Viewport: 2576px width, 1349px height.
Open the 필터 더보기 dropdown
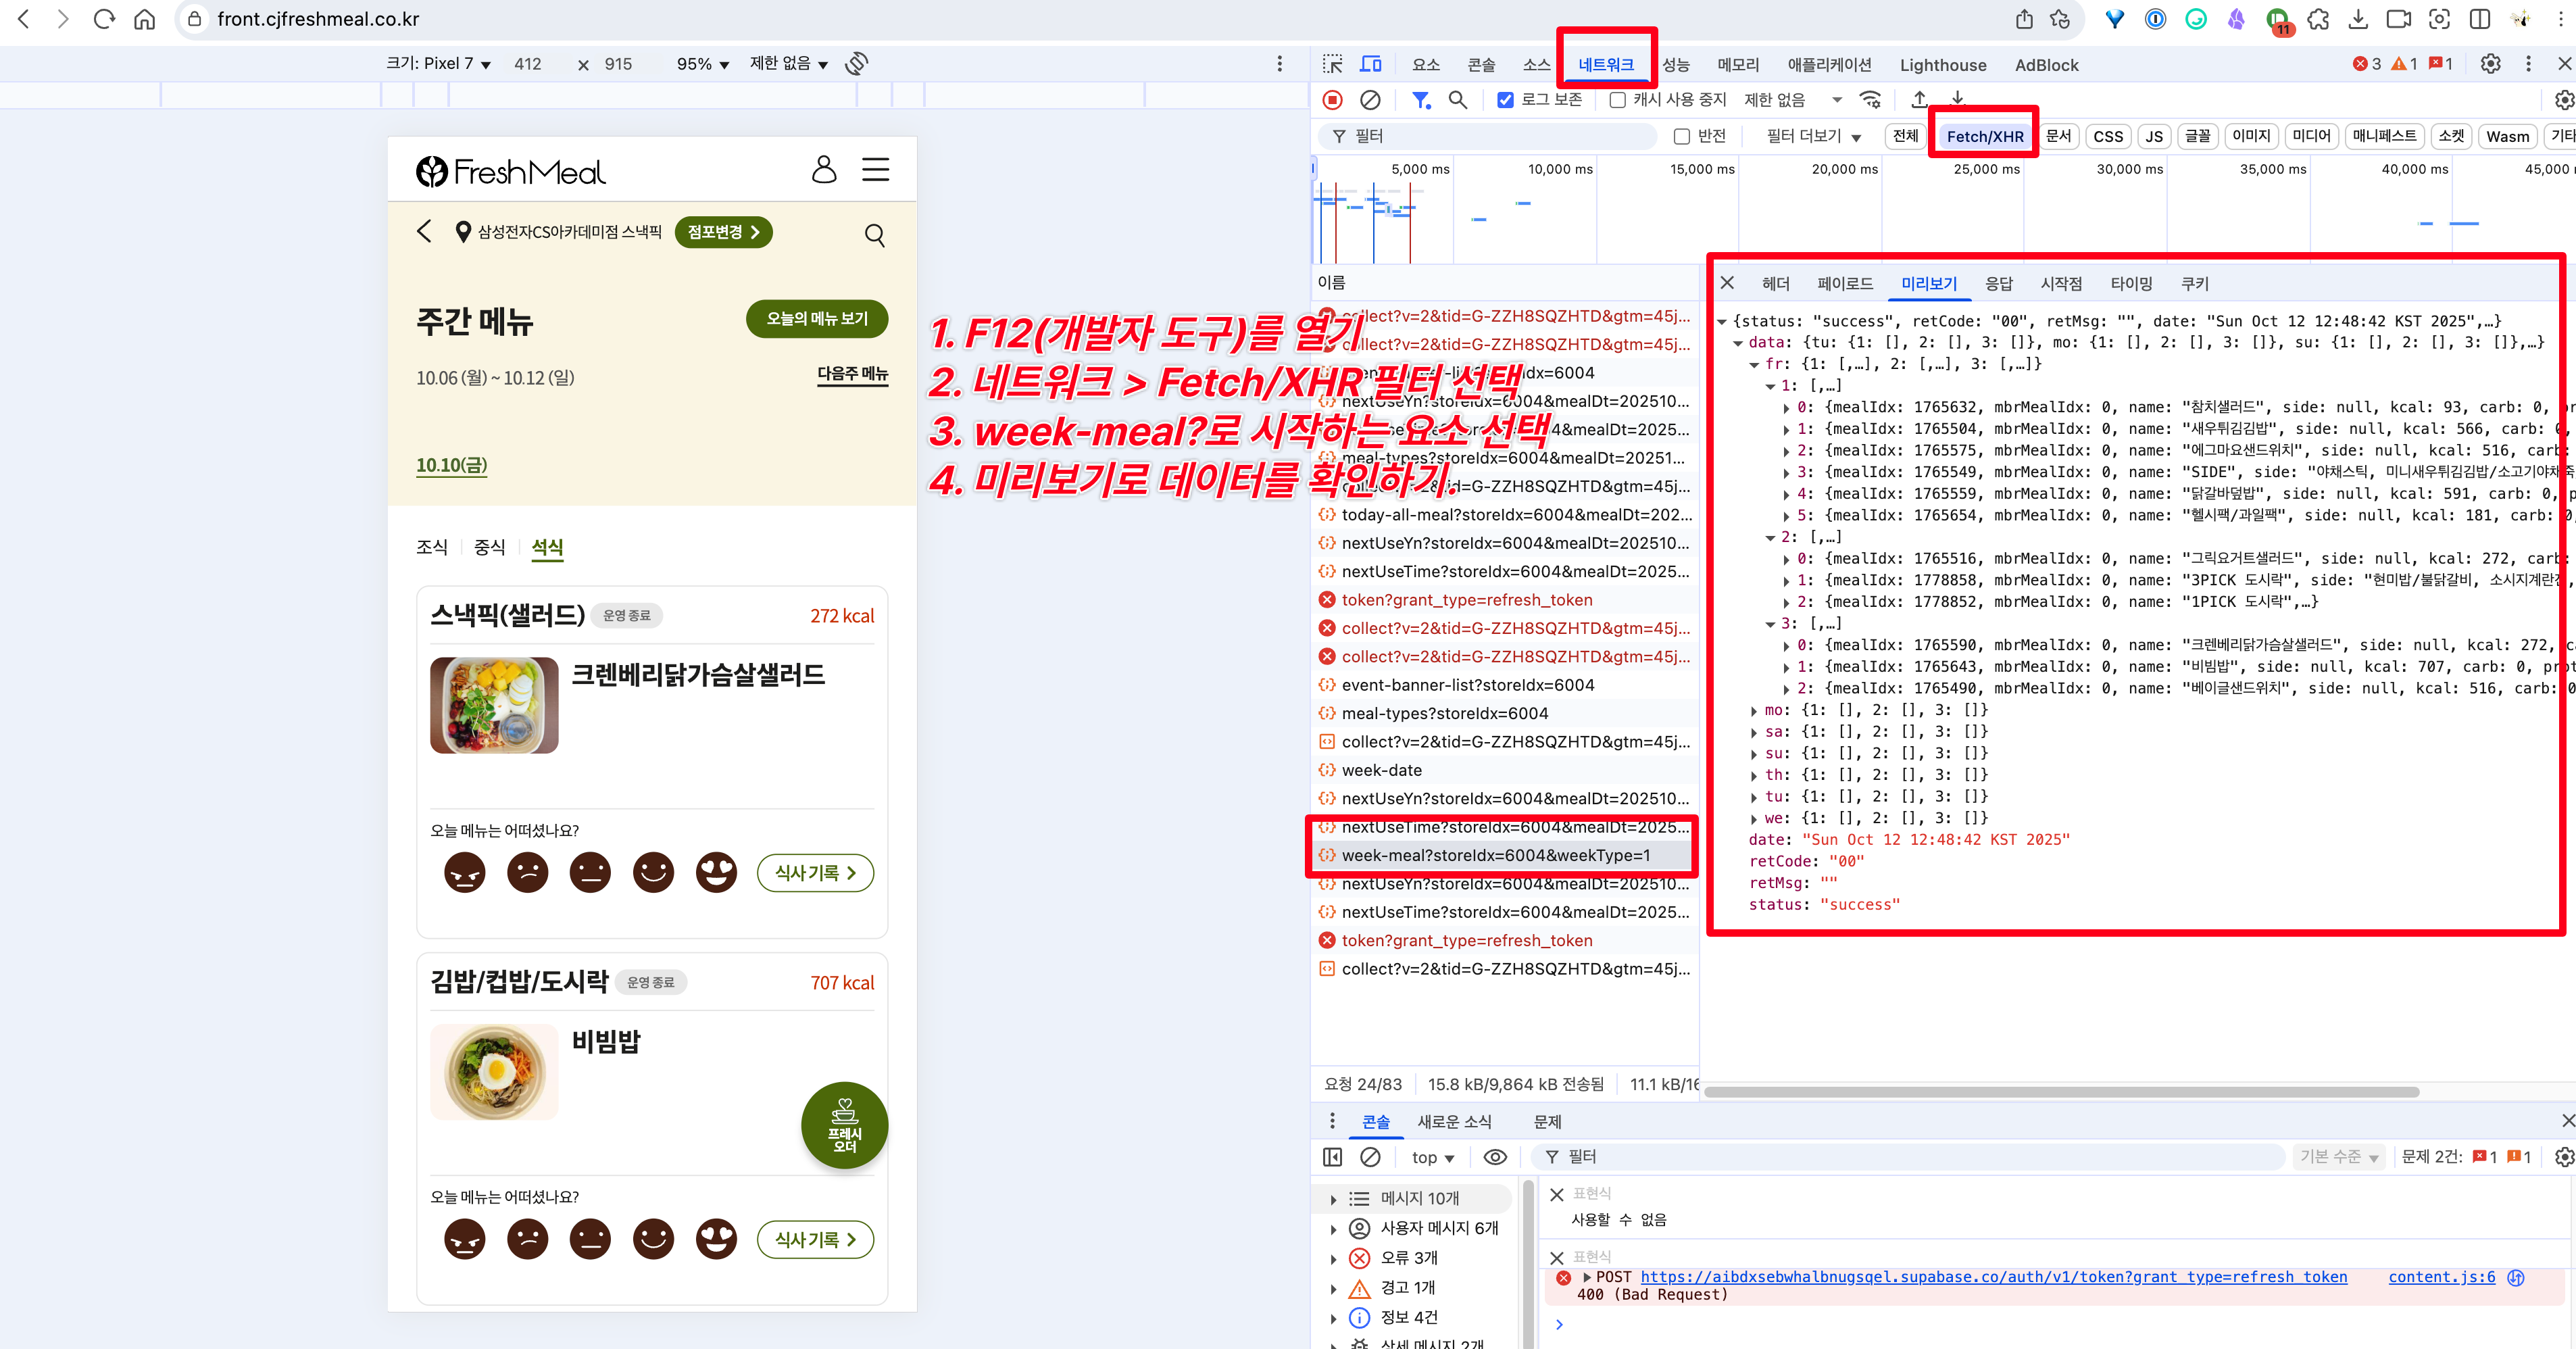coord(1813,137)
